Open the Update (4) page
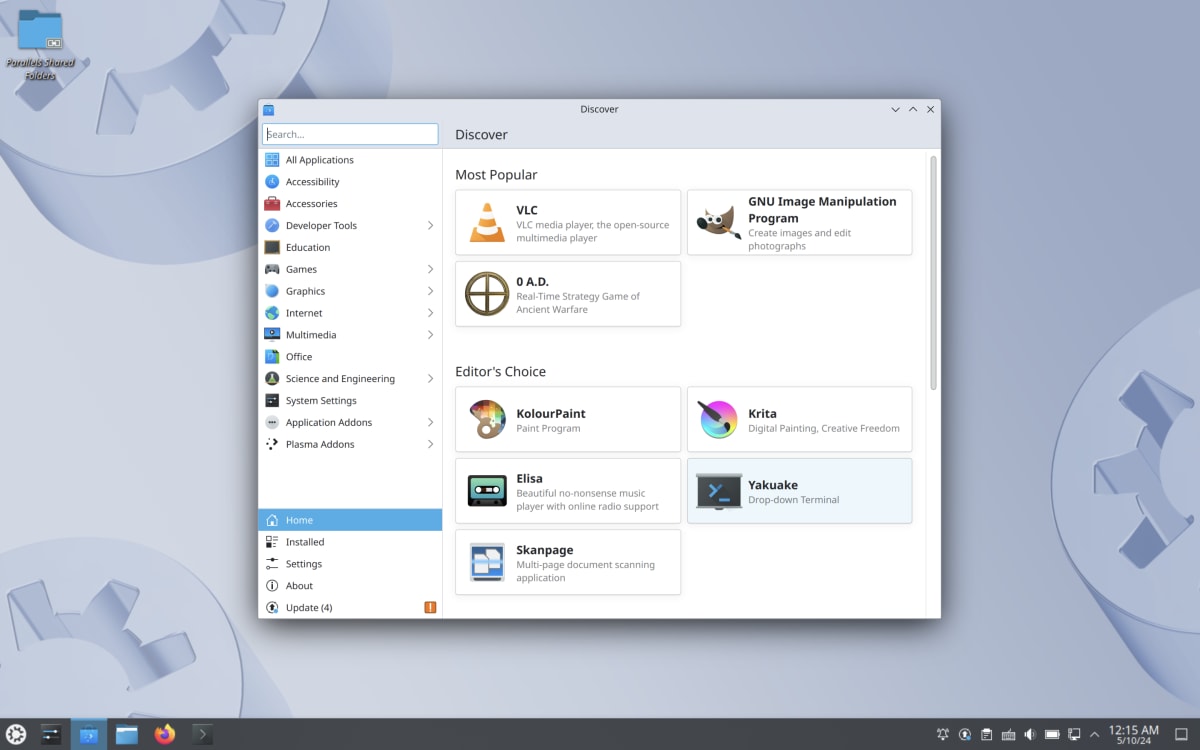Image resolution: width=1200 pixels, height=750 pixels. [350, 607]
